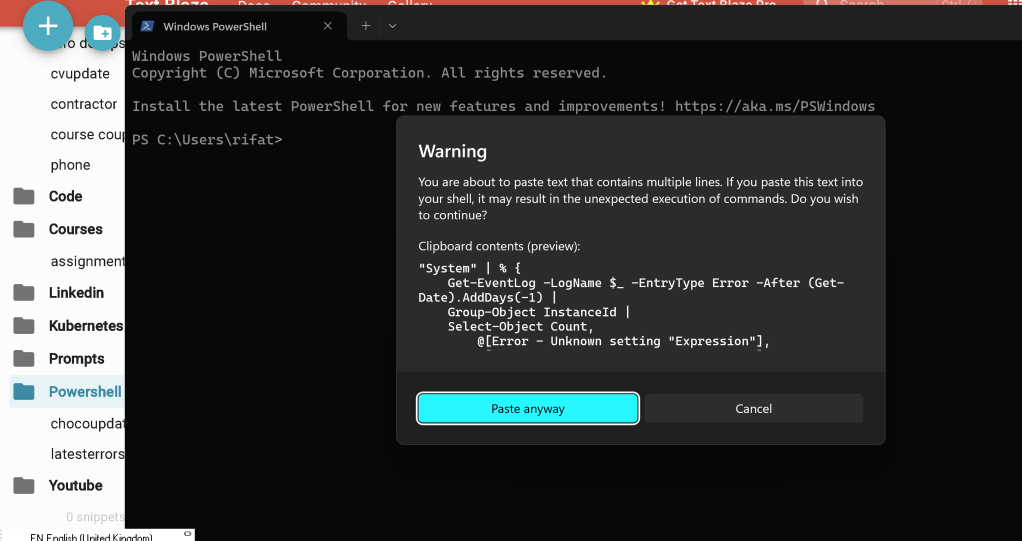Viewport: 1022px width, 541px height.
Task: Open the Youtube folder
Action: point(76,486)
